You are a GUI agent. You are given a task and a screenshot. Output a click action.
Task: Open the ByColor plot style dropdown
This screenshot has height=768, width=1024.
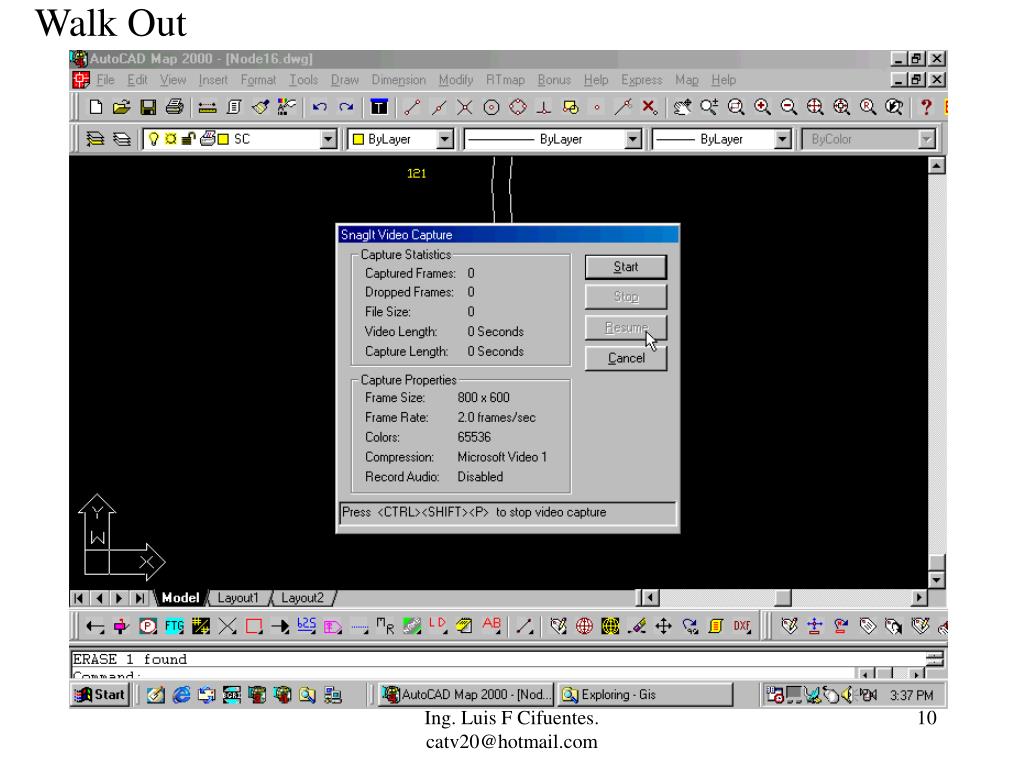pyautogui.click(x=926, y=139)
